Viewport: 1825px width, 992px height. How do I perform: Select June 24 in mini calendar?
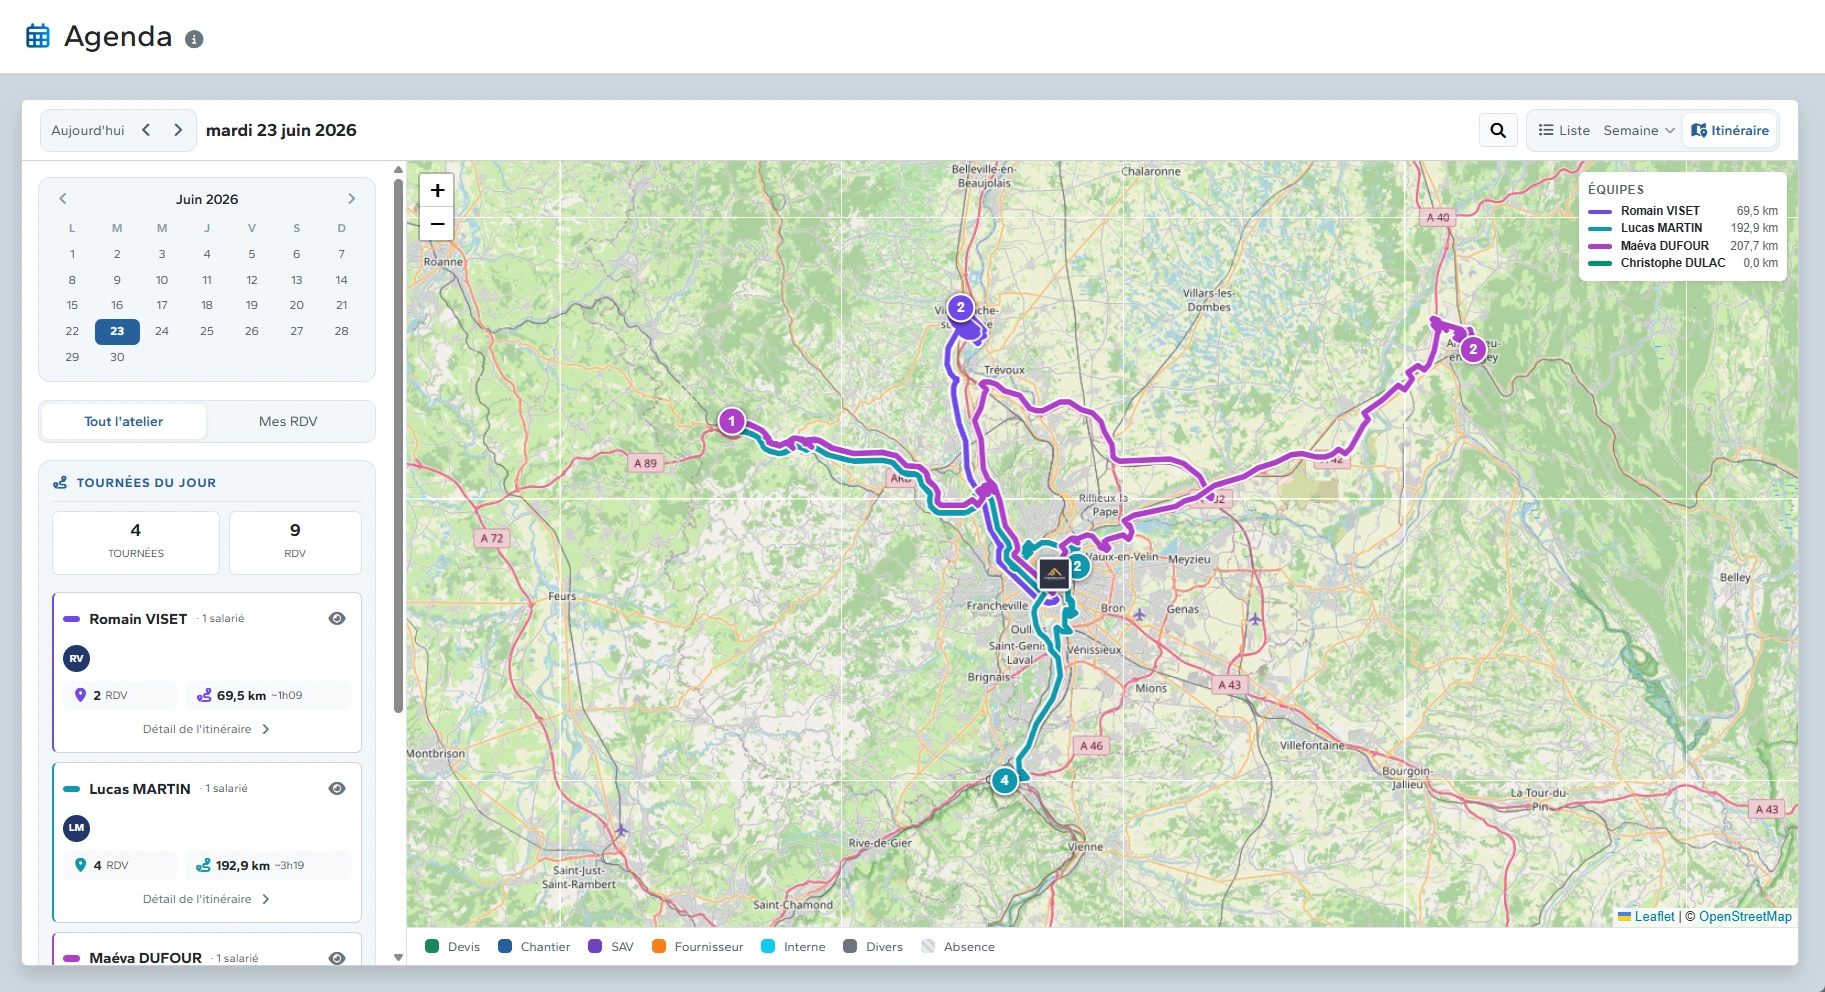pos(162,331)
